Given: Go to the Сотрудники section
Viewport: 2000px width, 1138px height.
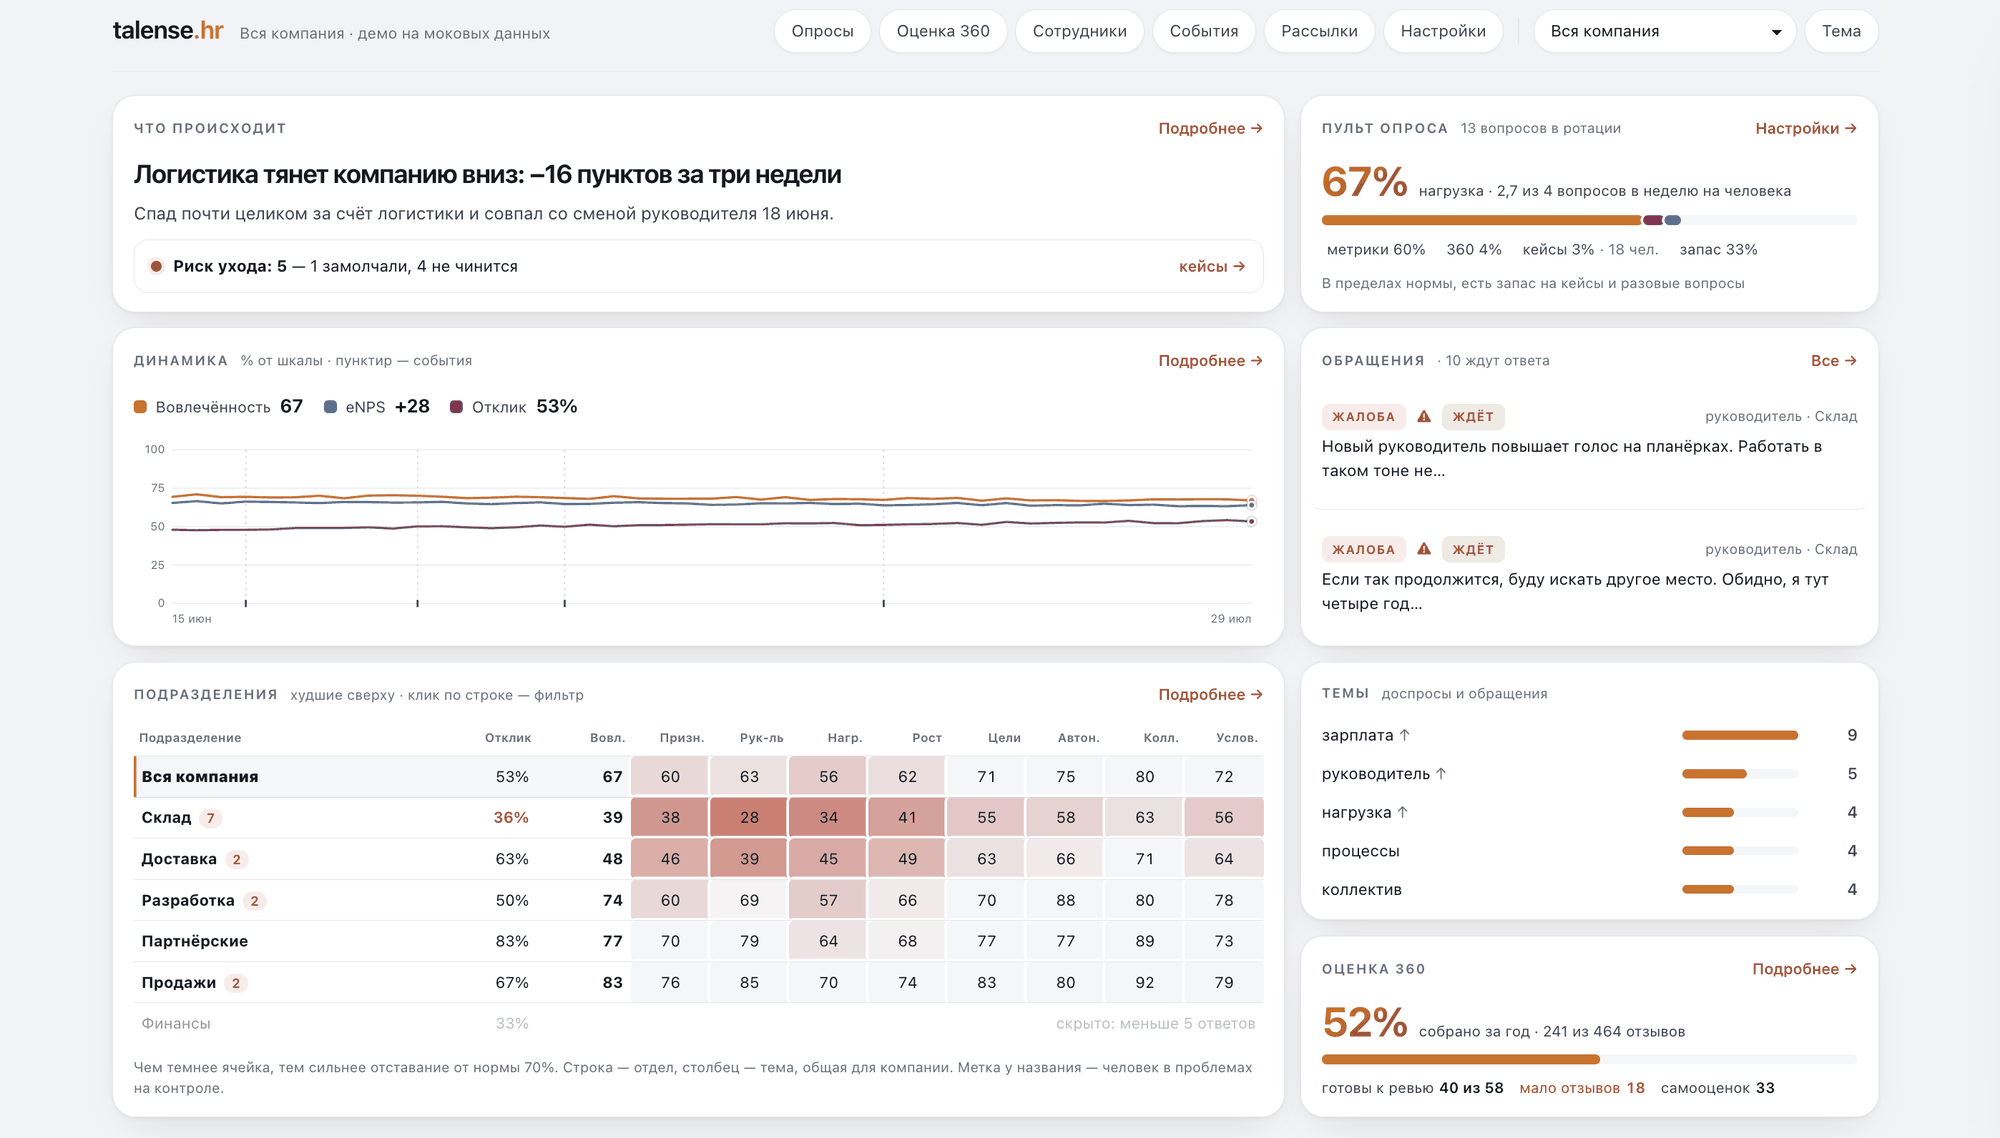Looking at the screenshot, I should coord(1079,31).
